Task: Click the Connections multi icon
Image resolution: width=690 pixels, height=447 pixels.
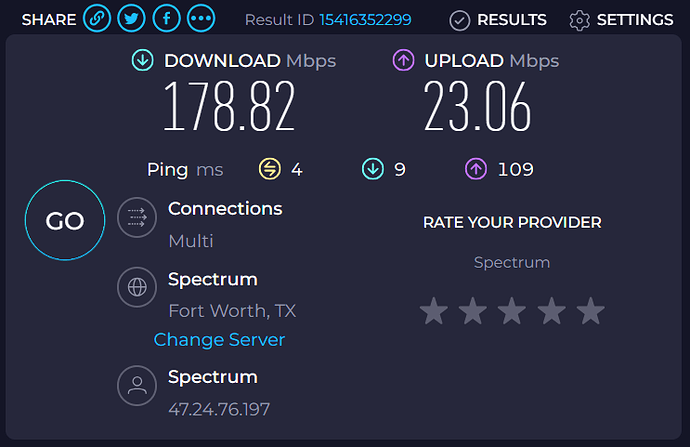Action: click(136, 219)
